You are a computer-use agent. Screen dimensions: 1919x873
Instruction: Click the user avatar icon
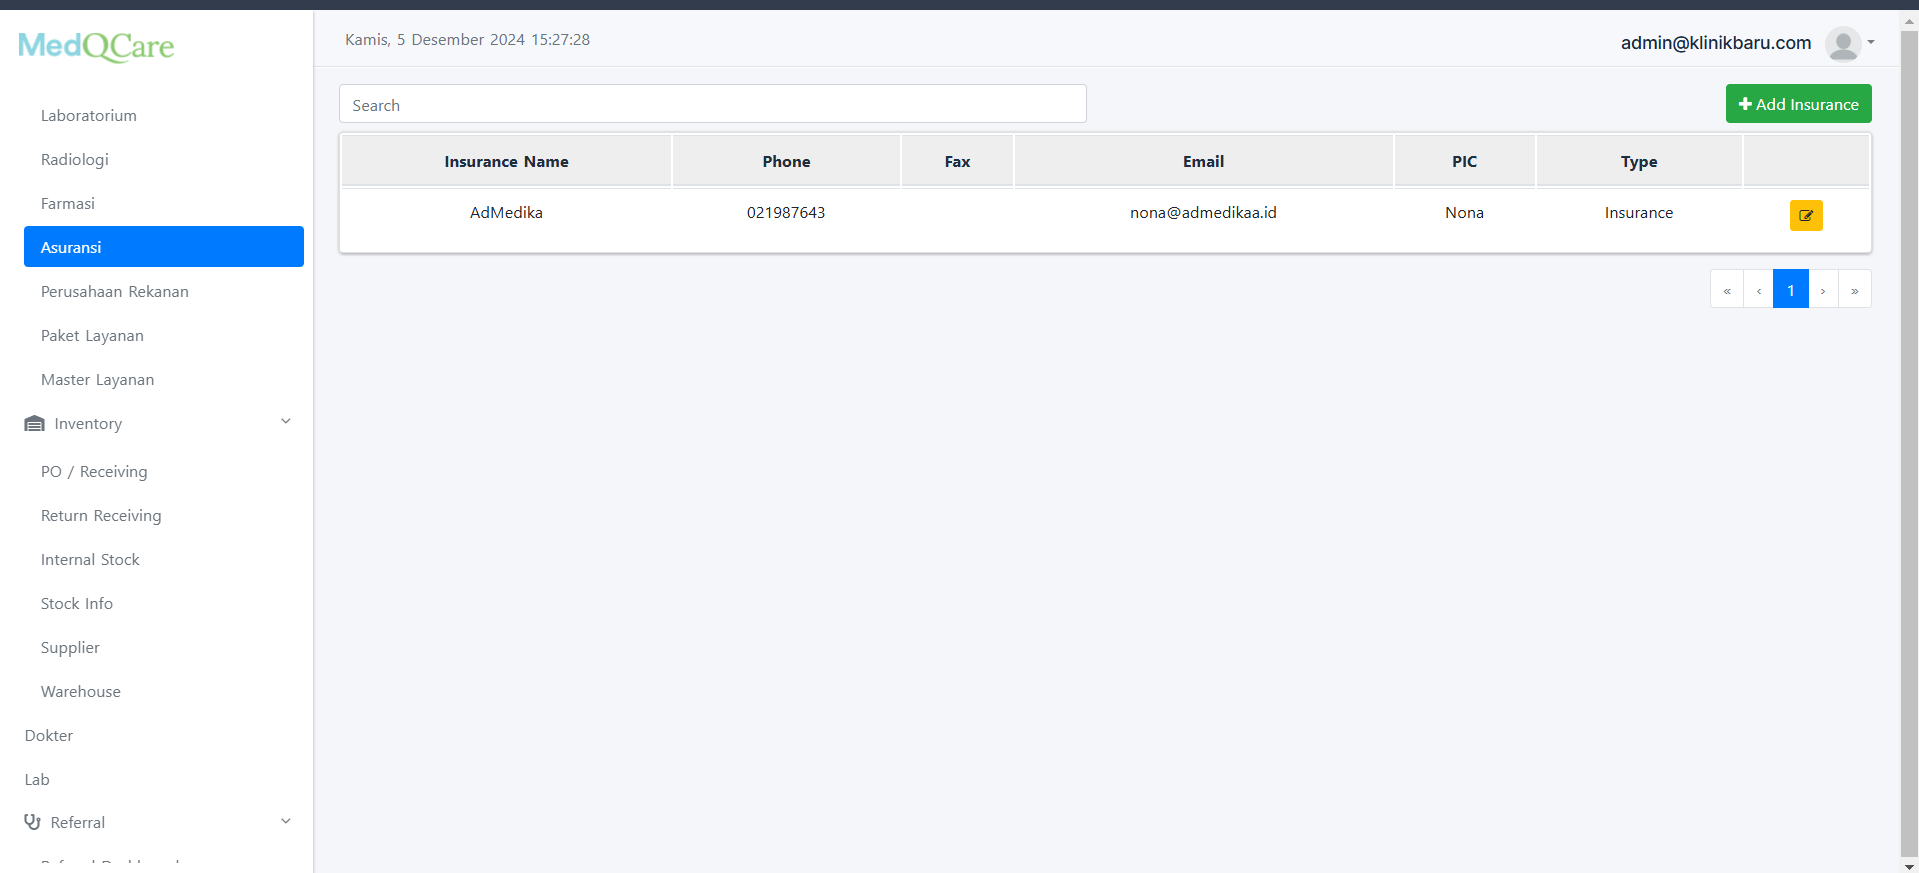click(x=1842, y=43)
